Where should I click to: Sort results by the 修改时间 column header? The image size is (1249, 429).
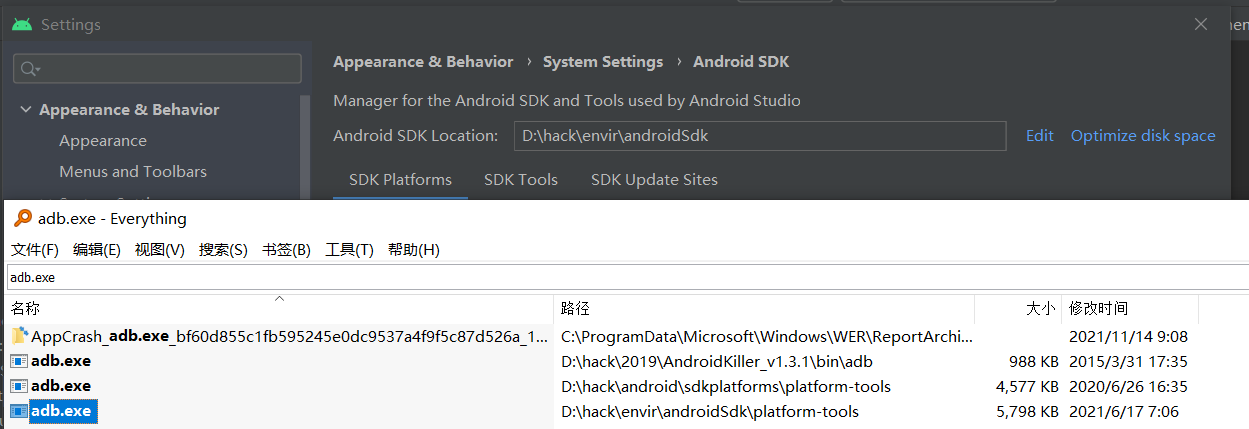click(x=1098, y=309)
